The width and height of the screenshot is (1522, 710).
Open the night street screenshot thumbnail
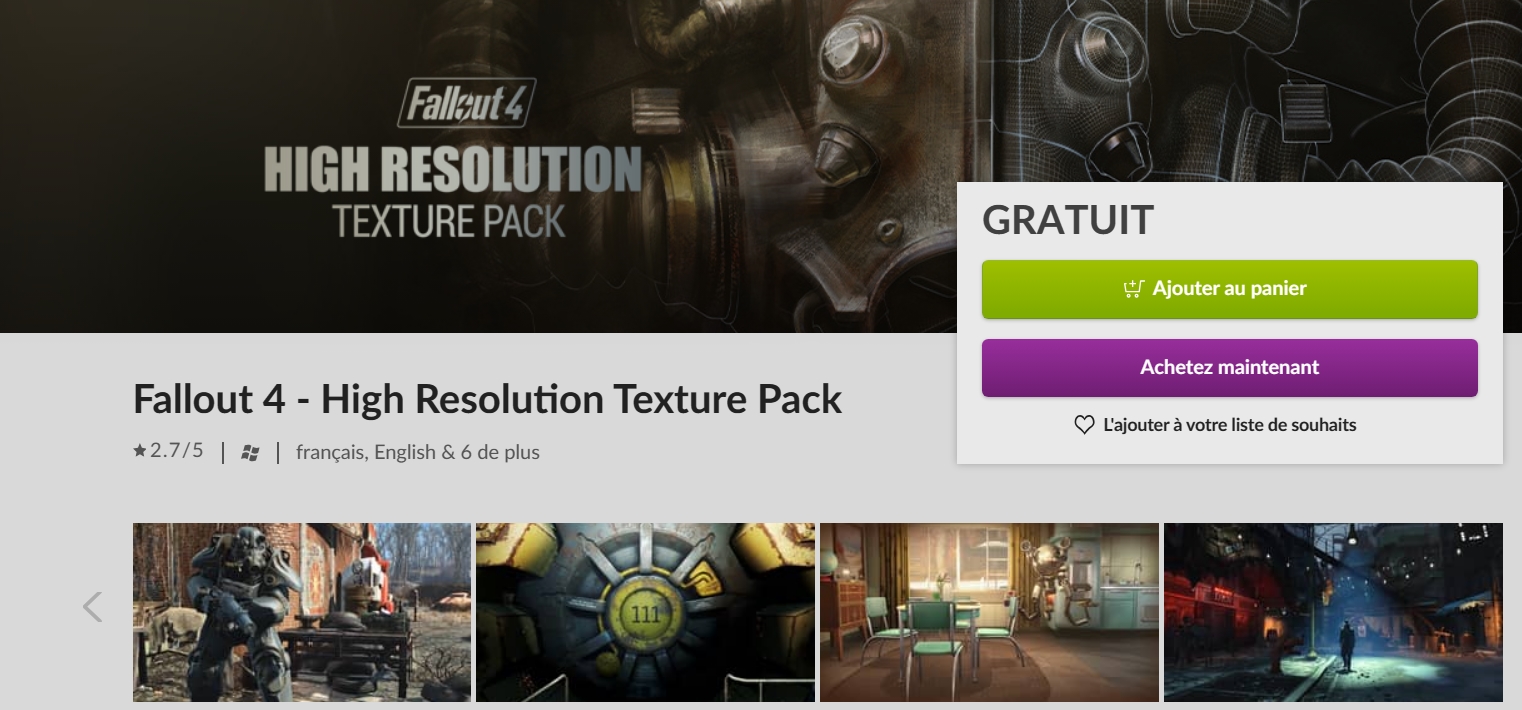tap(1333, 612)
